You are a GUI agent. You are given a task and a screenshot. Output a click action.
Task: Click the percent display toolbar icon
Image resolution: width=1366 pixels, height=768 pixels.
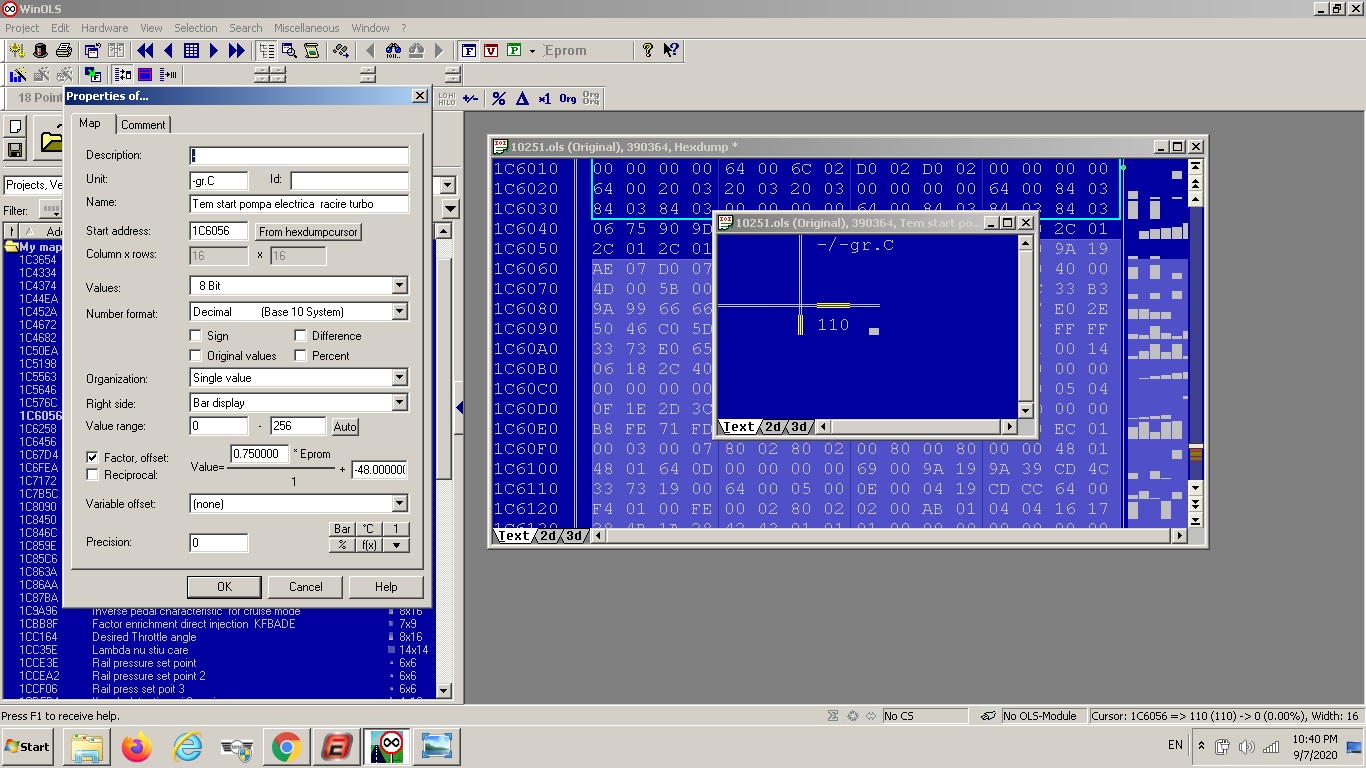[499, 98]
